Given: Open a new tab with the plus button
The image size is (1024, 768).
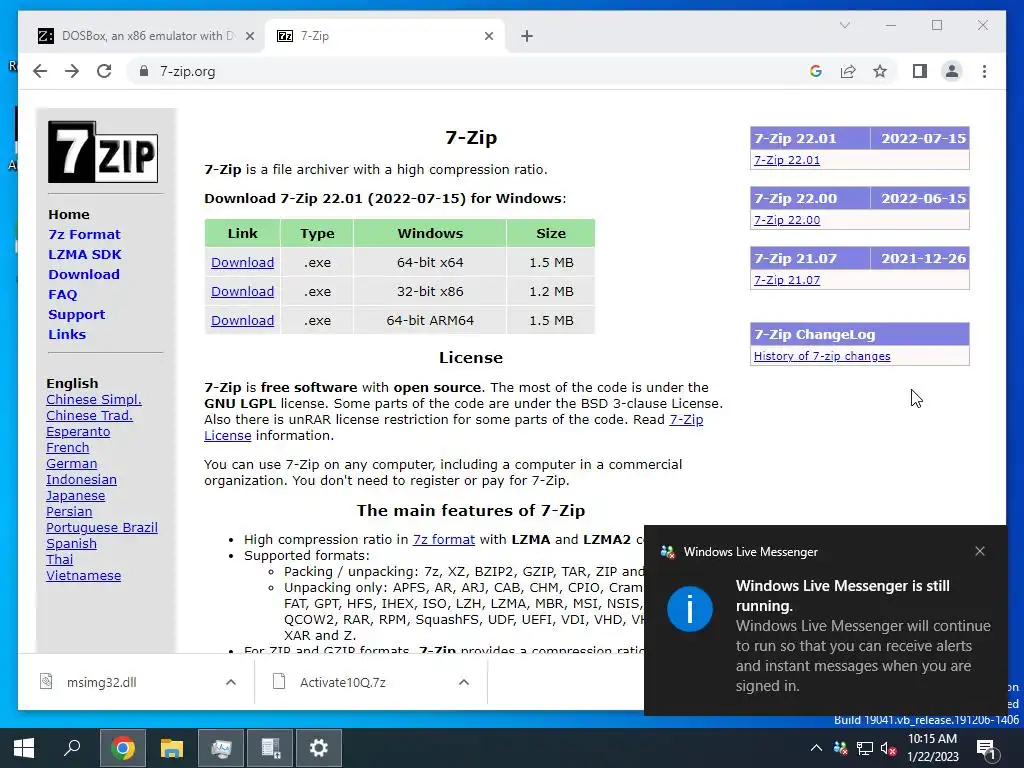Looking at the screenshot, I should pyautogui.click(x=527, y=36).
